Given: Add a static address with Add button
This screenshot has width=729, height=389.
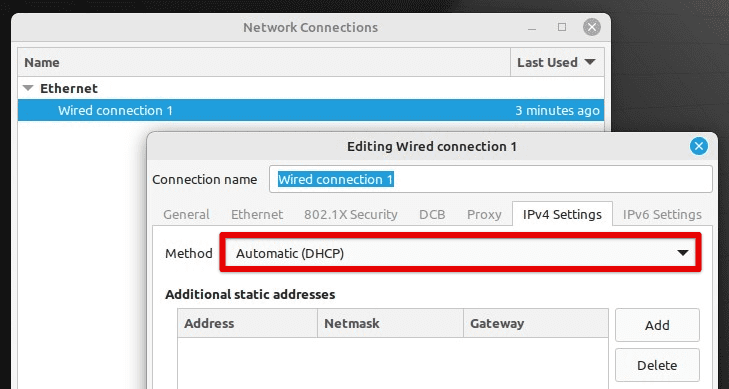Looking at the screenshot, I should 657,325.
